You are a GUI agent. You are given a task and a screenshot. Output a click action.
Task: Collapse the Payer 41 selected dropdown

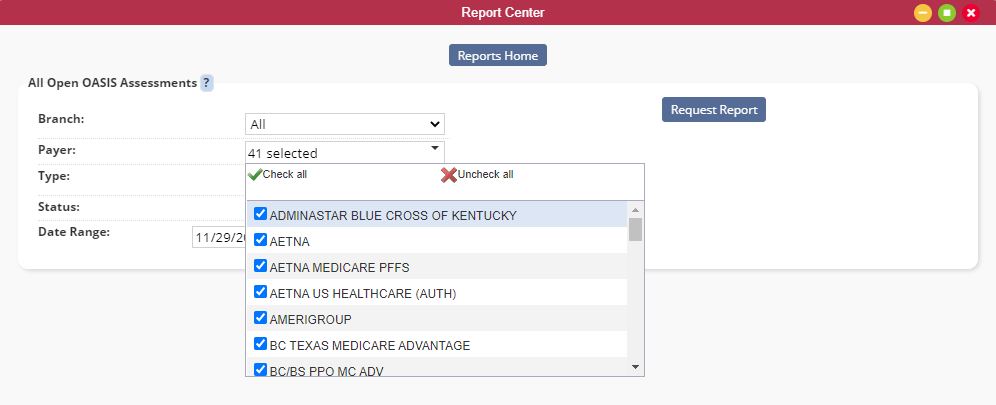[345, 152]
